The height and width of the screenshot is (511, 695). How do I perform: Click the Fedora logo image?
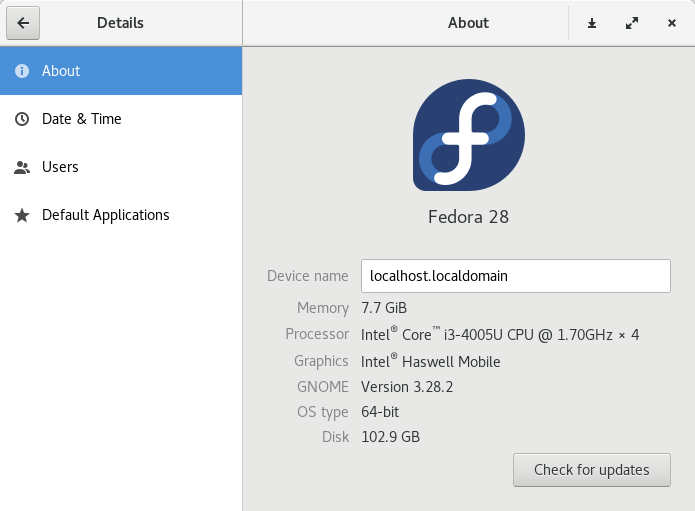coord(469,135)
